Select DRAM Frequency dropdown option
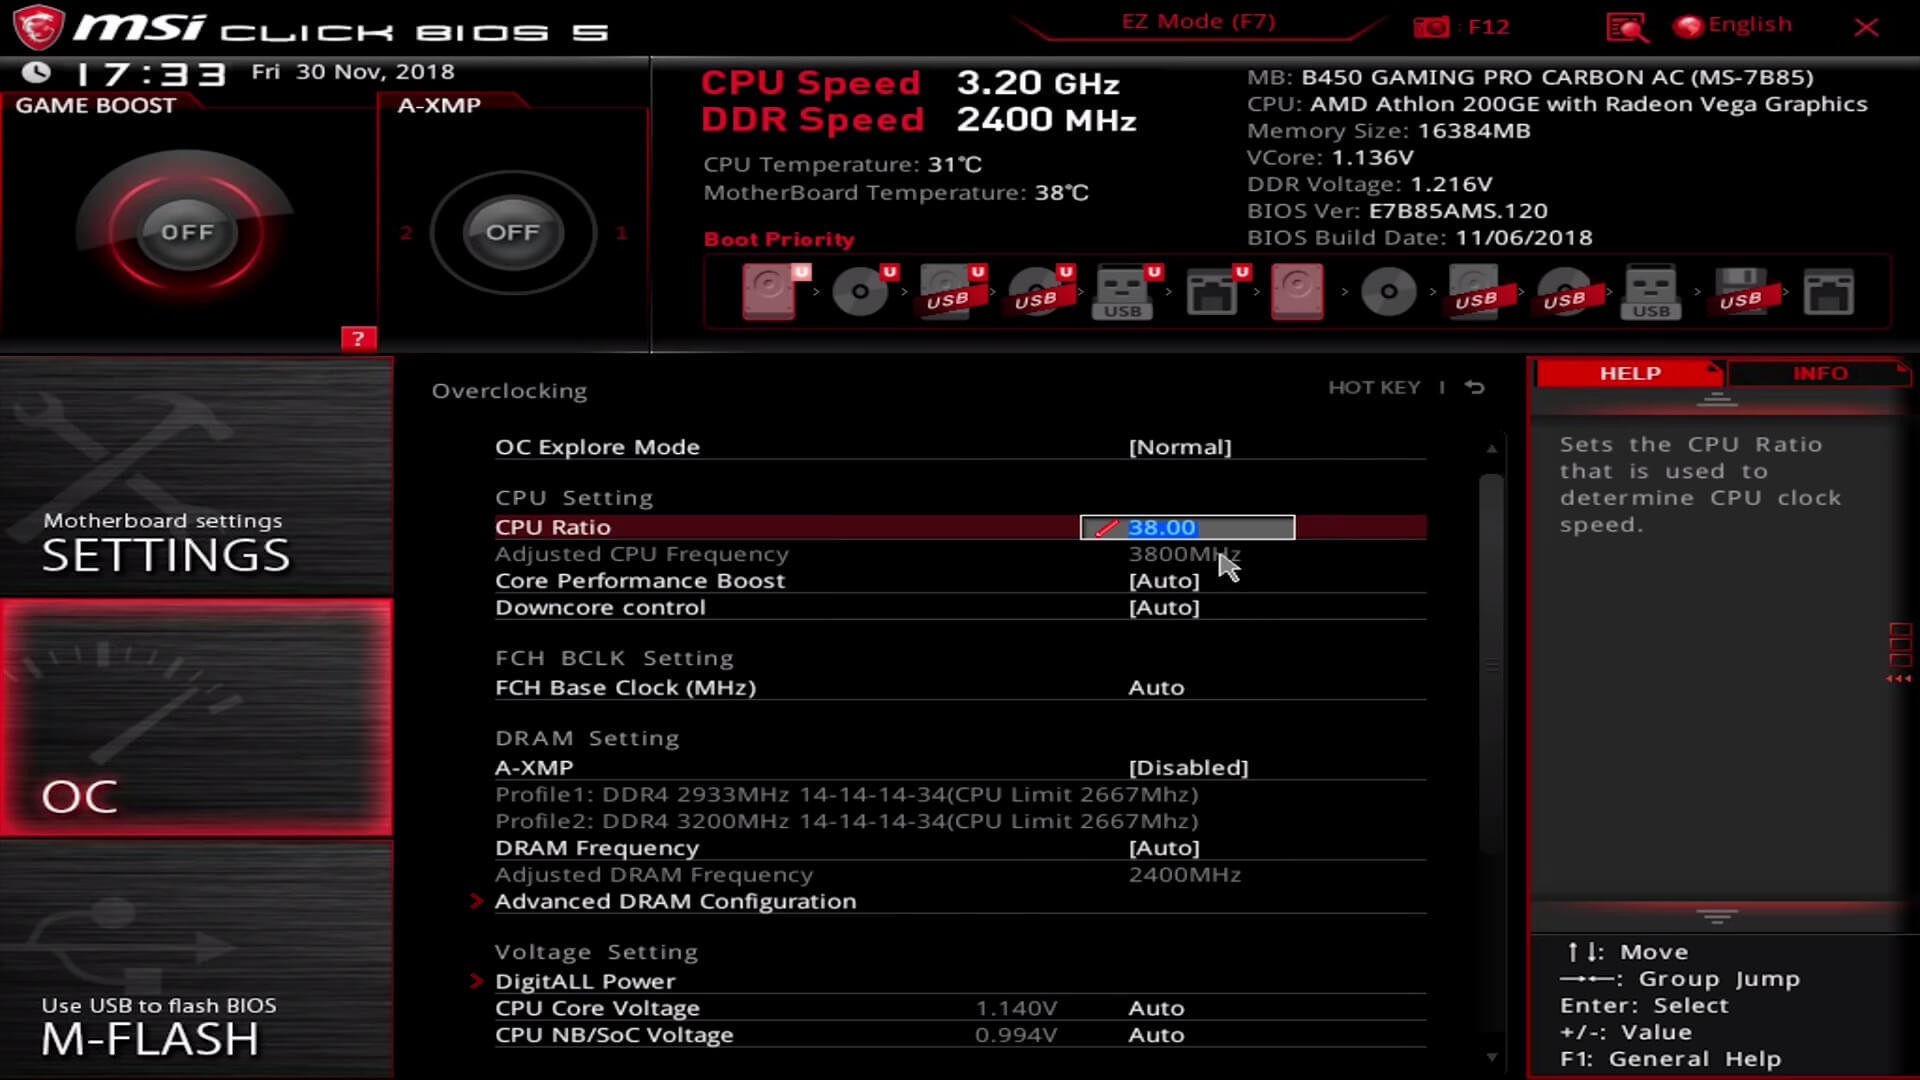The image size is (1920, 1080). pyautogui.click(x=1163, y=847)
